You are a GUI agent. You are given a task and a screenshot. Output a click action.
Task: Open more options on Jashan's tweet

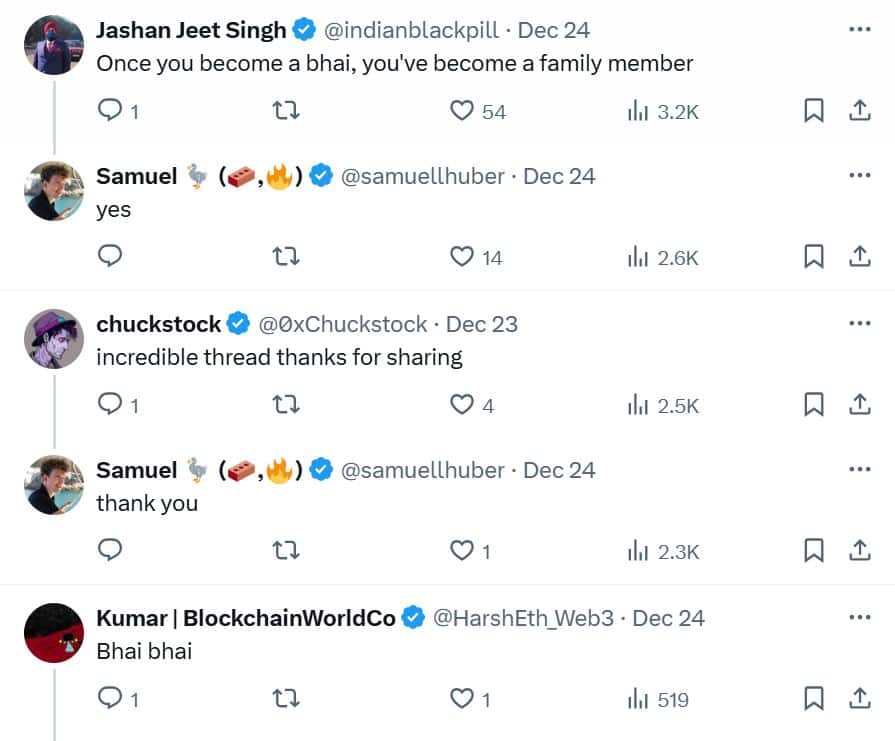point(859,30)
